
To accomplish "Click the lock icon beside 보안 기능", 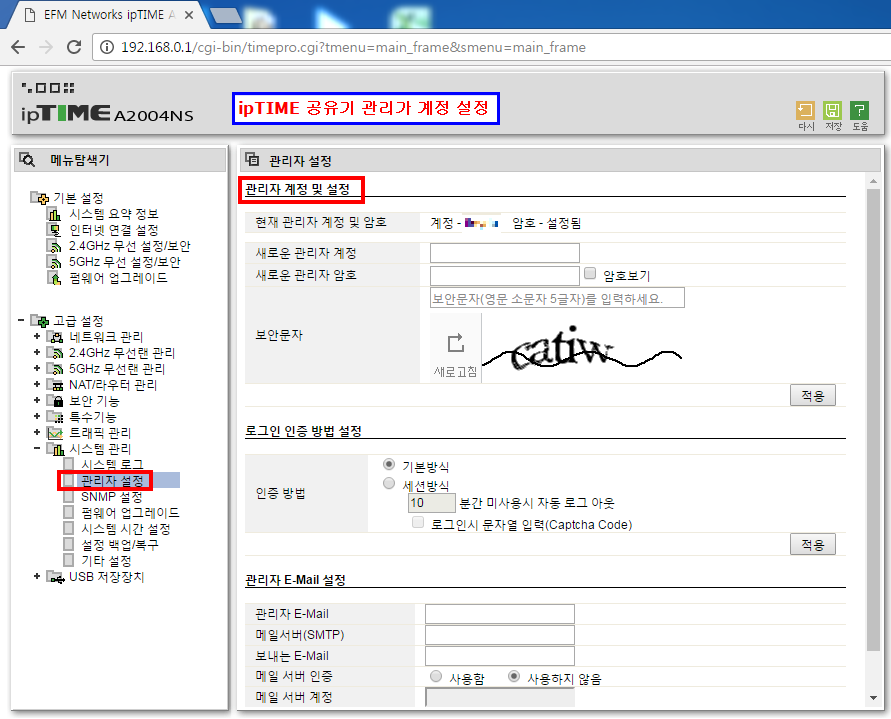I will click(x=56, y=400).
